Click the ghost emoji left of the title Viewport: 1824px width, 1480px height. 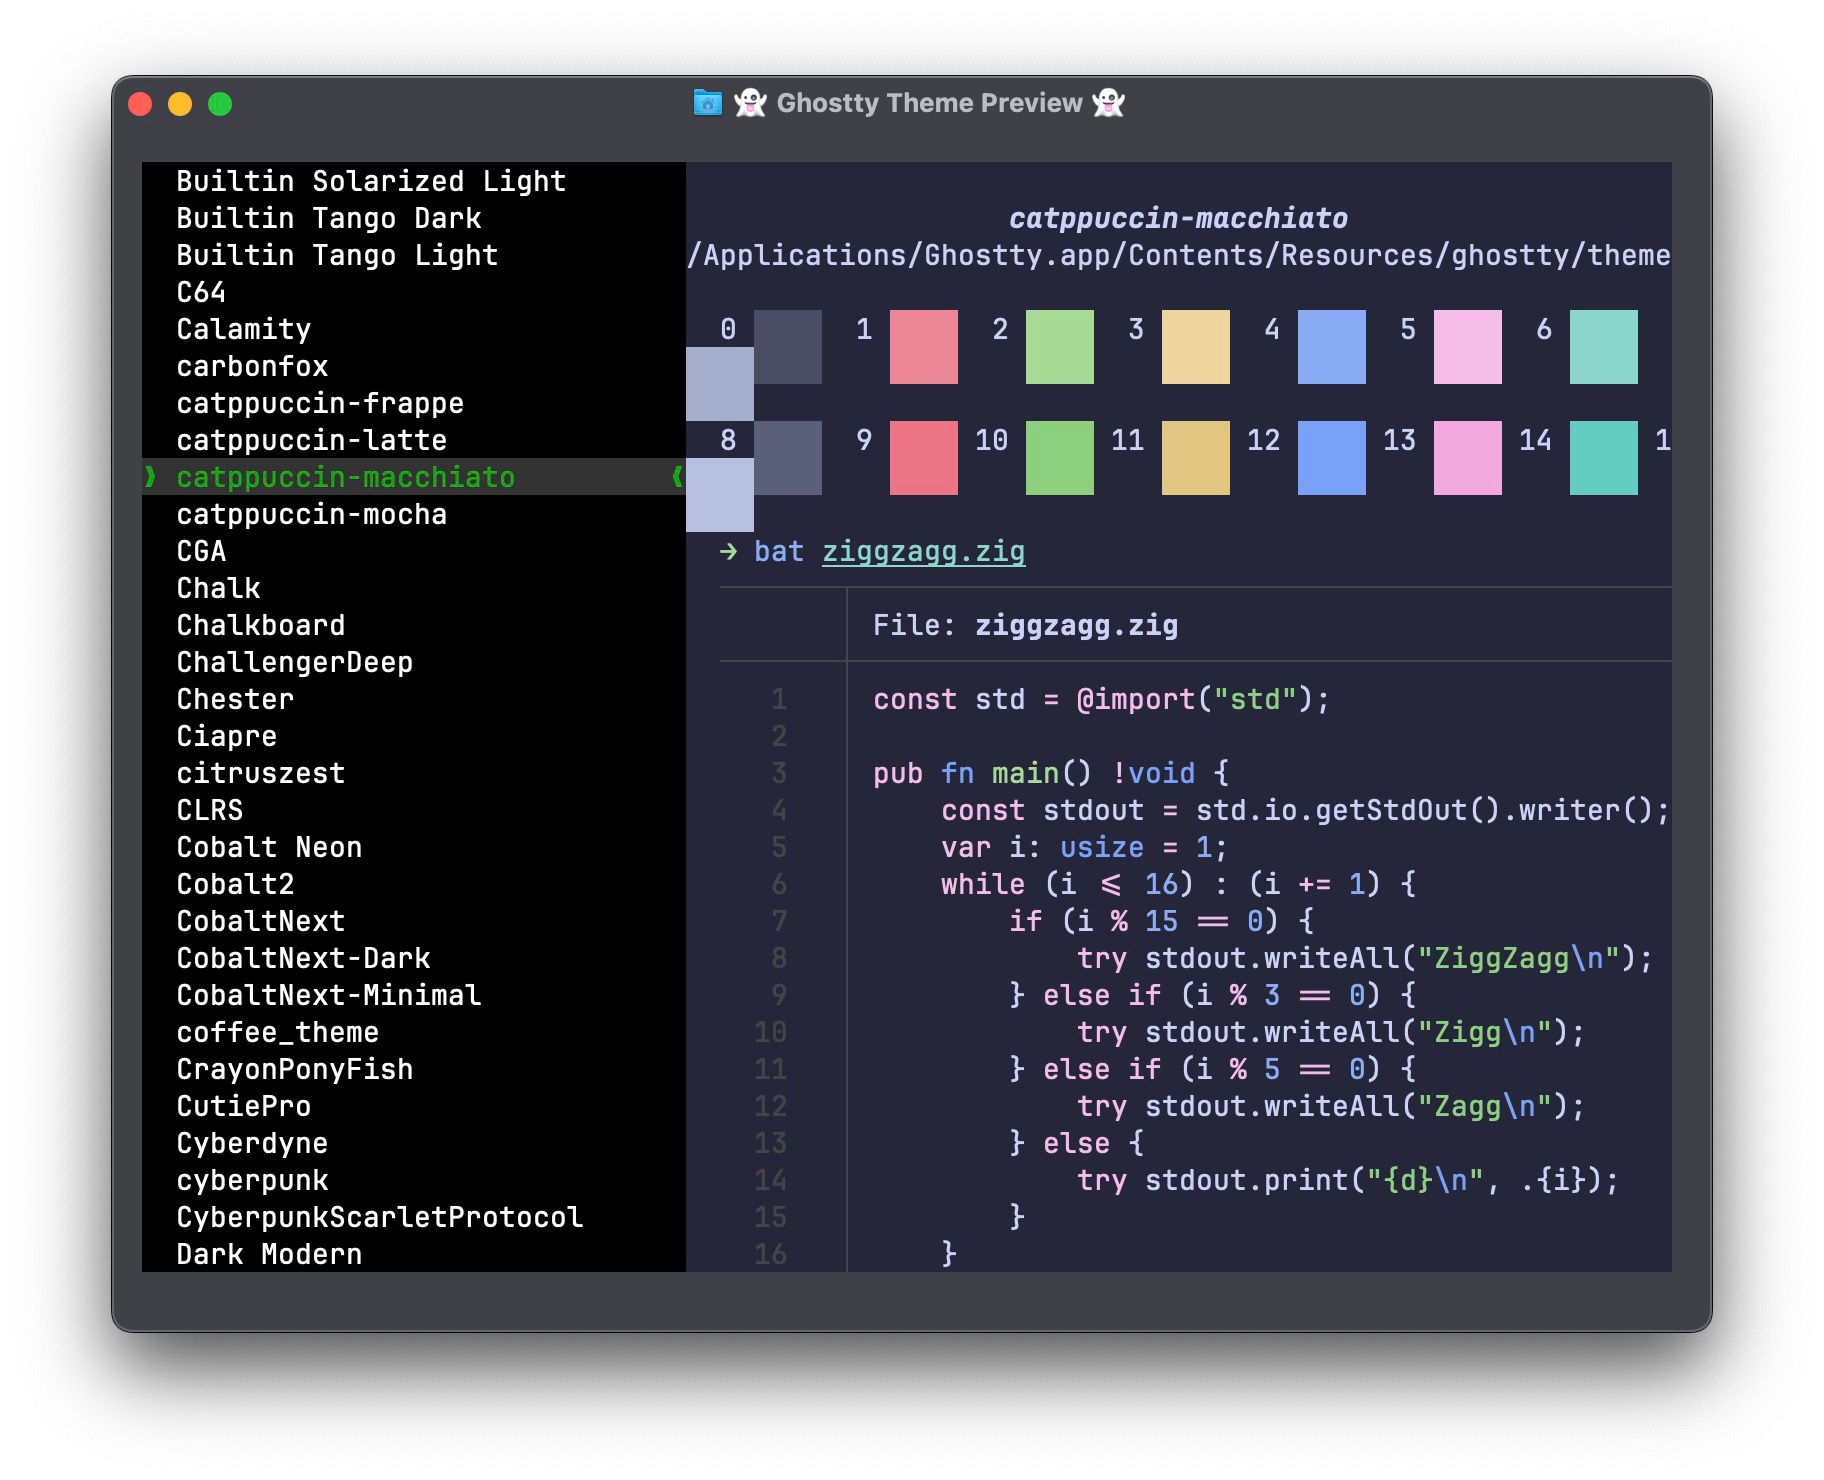click(x=750, y=102)
